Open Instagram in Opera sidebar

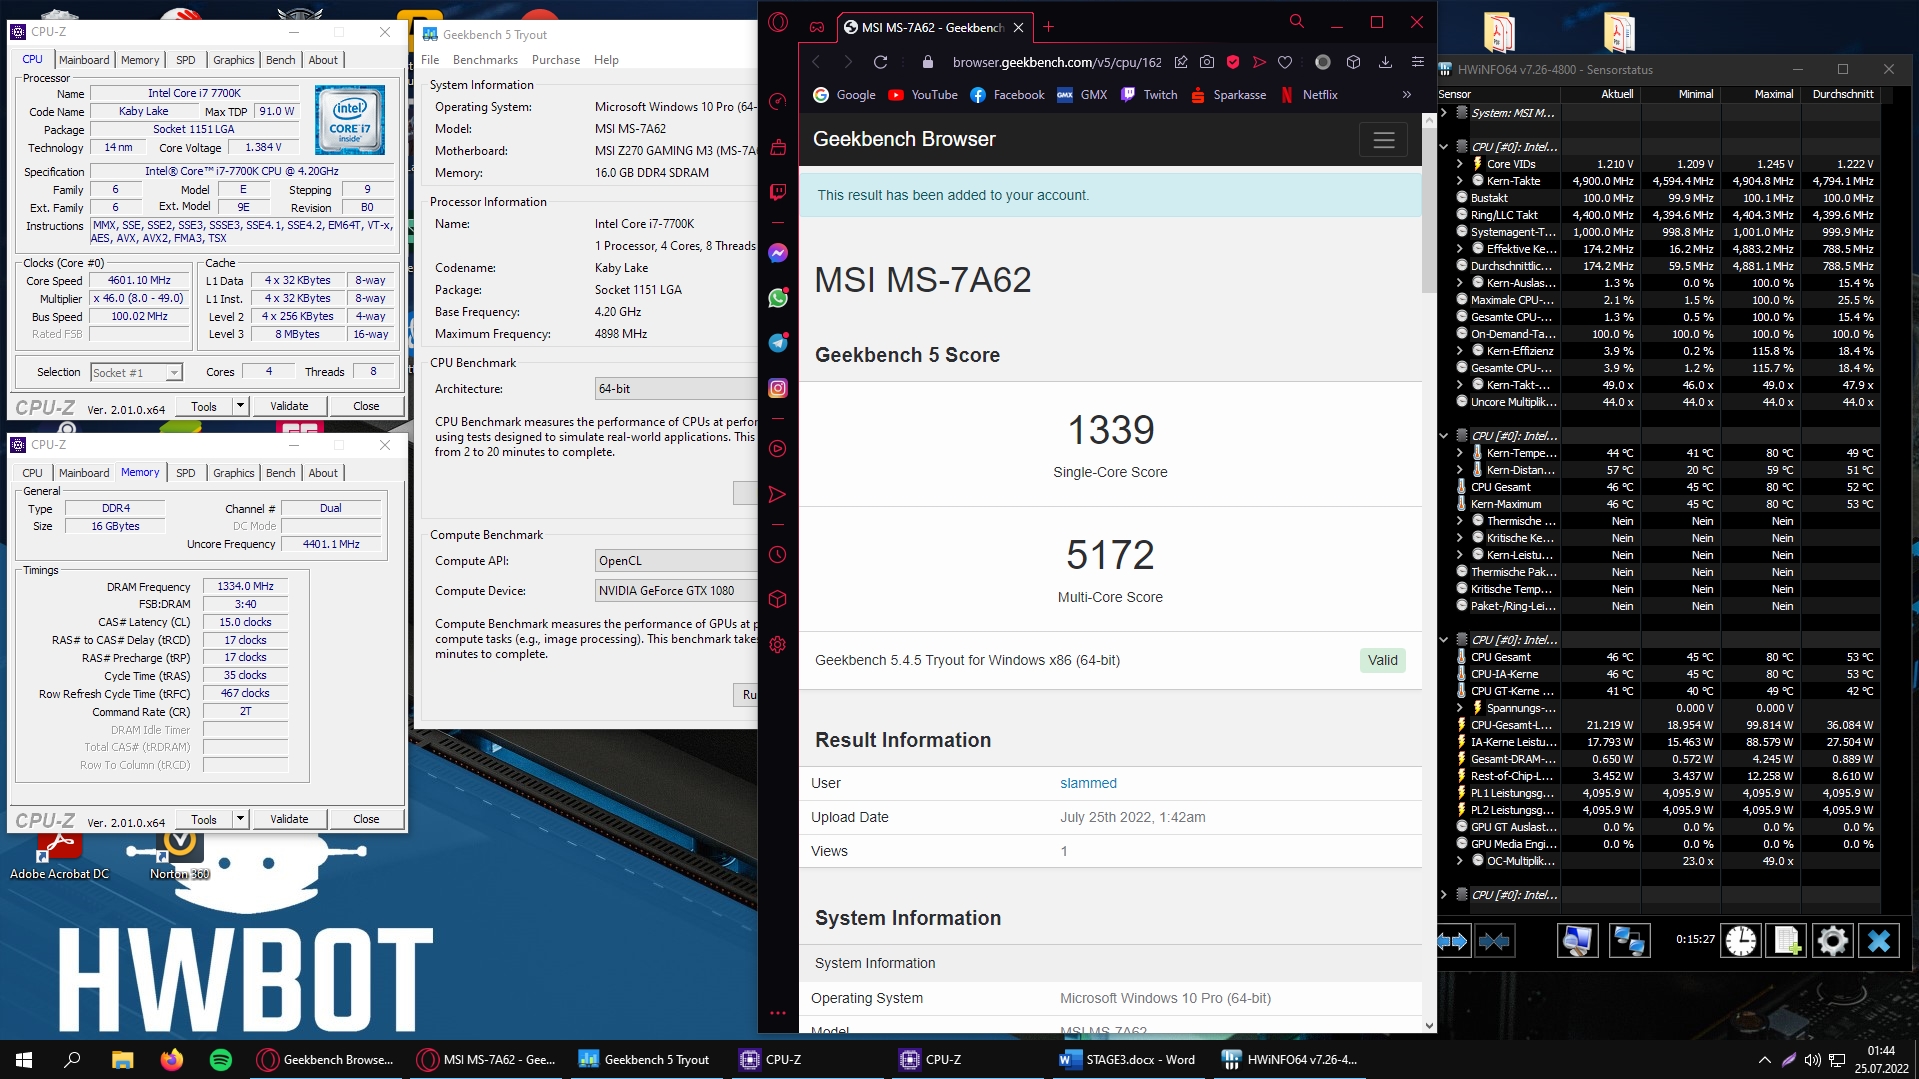[778, 388]
